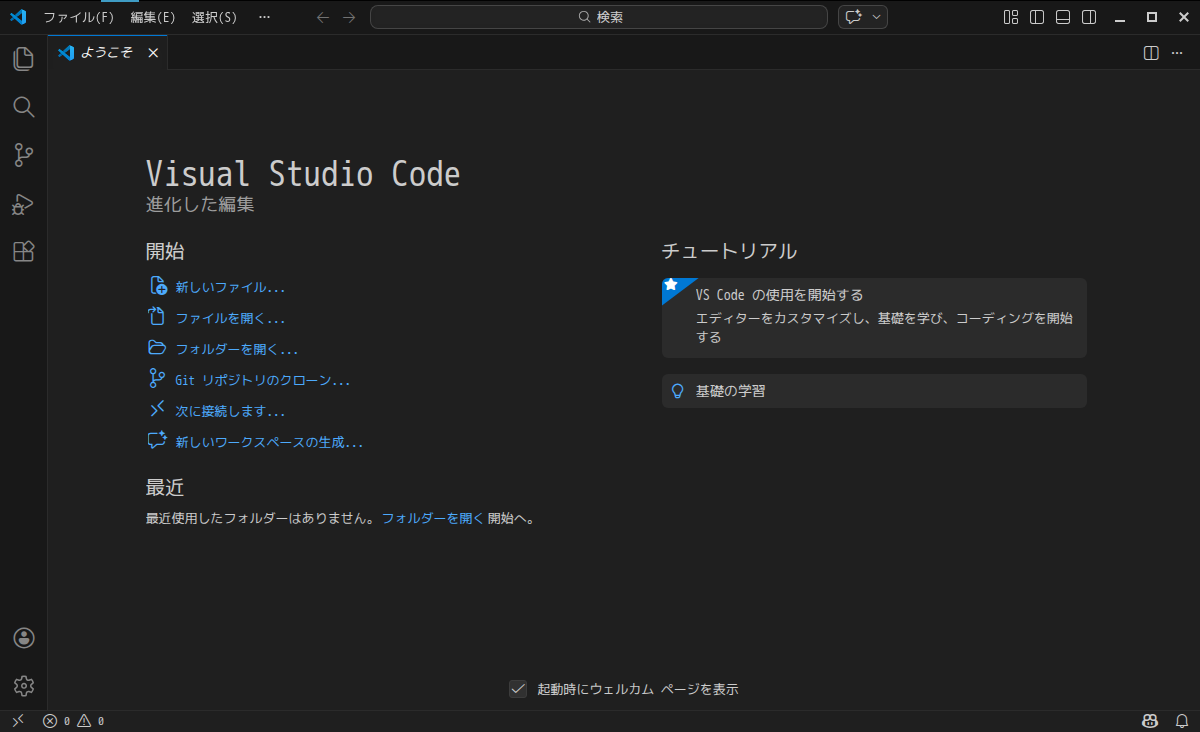The height and width of the screenshot is (732, 1200).
Task: Open the Source Control view
Action: click(x=23, y=155)
